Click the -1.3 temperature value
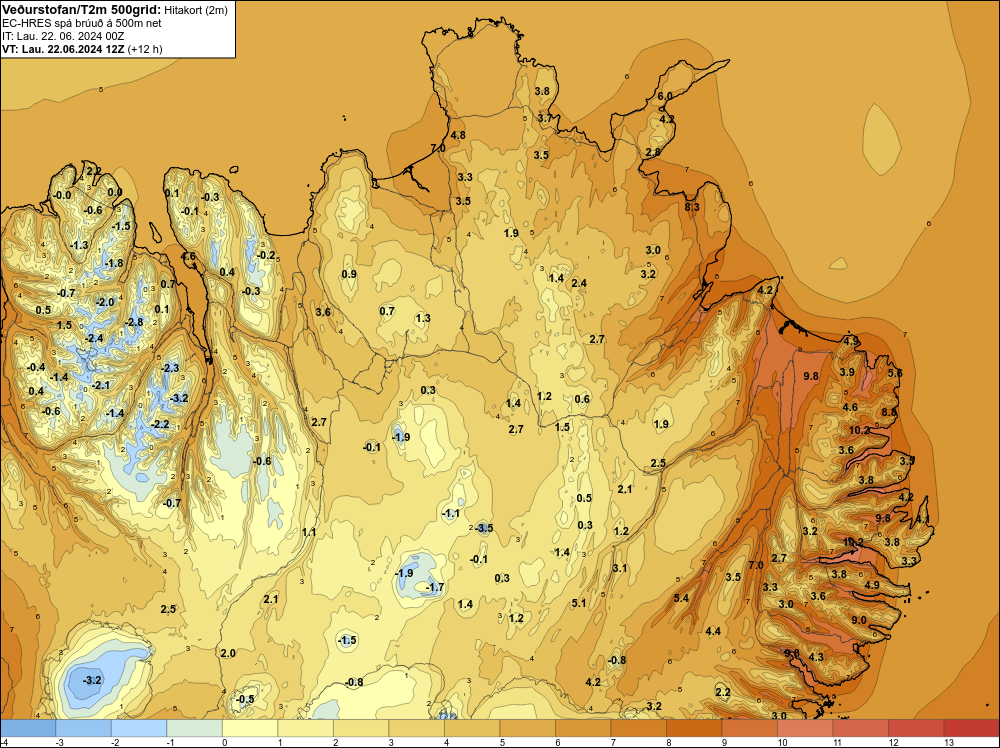The image size is (1000, 748). click(x=79, y=245)
